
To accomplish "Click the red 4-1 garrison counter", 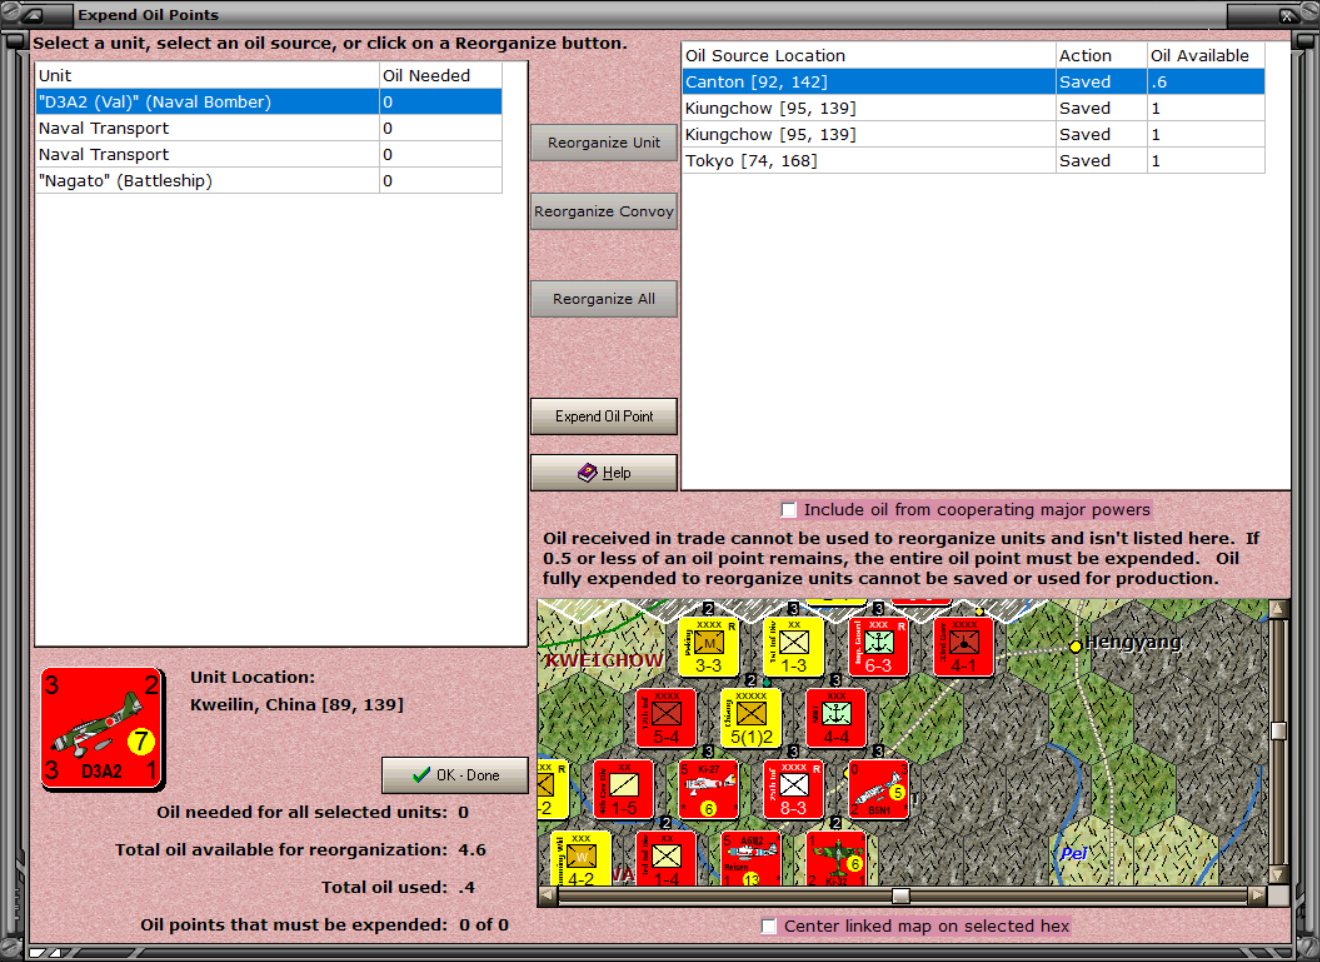I will [963, 646].
